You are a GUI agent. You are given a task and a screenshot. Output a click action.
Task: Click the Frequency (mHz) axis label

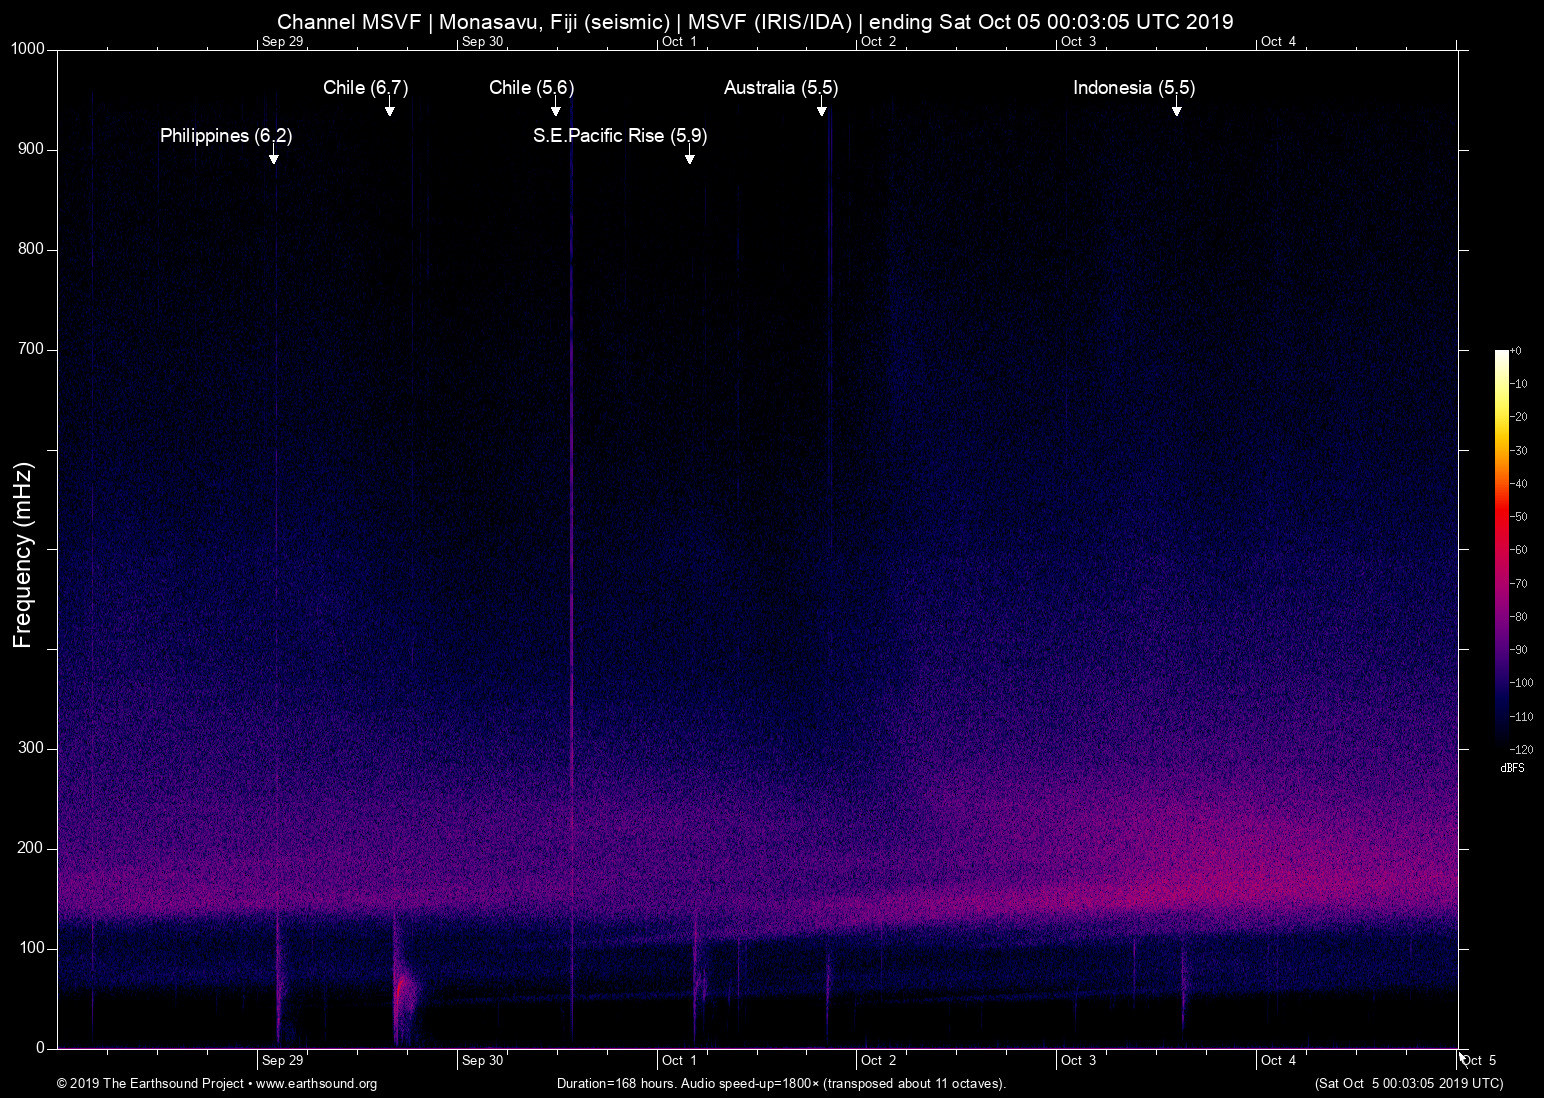coord(23,555)
